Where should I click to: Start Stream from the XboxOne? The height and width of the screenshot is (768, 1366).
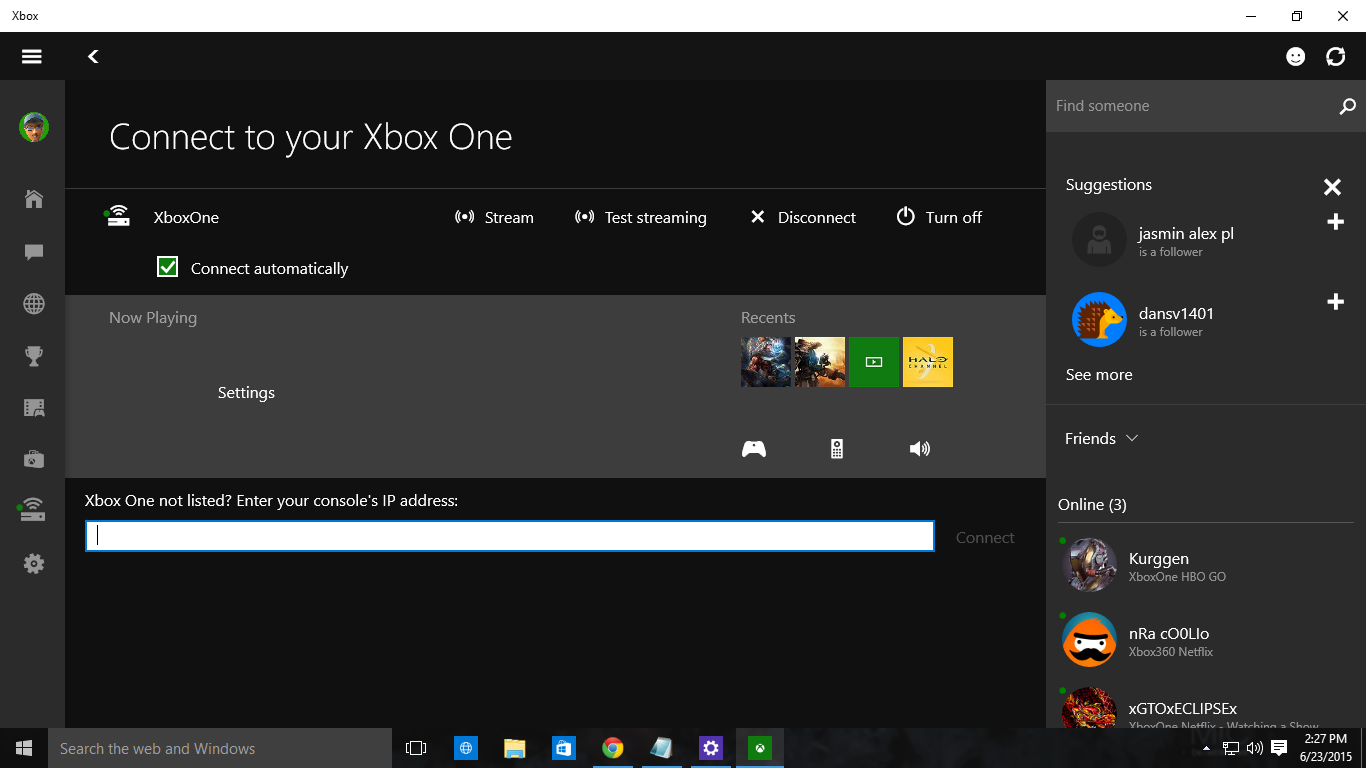tap(494, 217)
